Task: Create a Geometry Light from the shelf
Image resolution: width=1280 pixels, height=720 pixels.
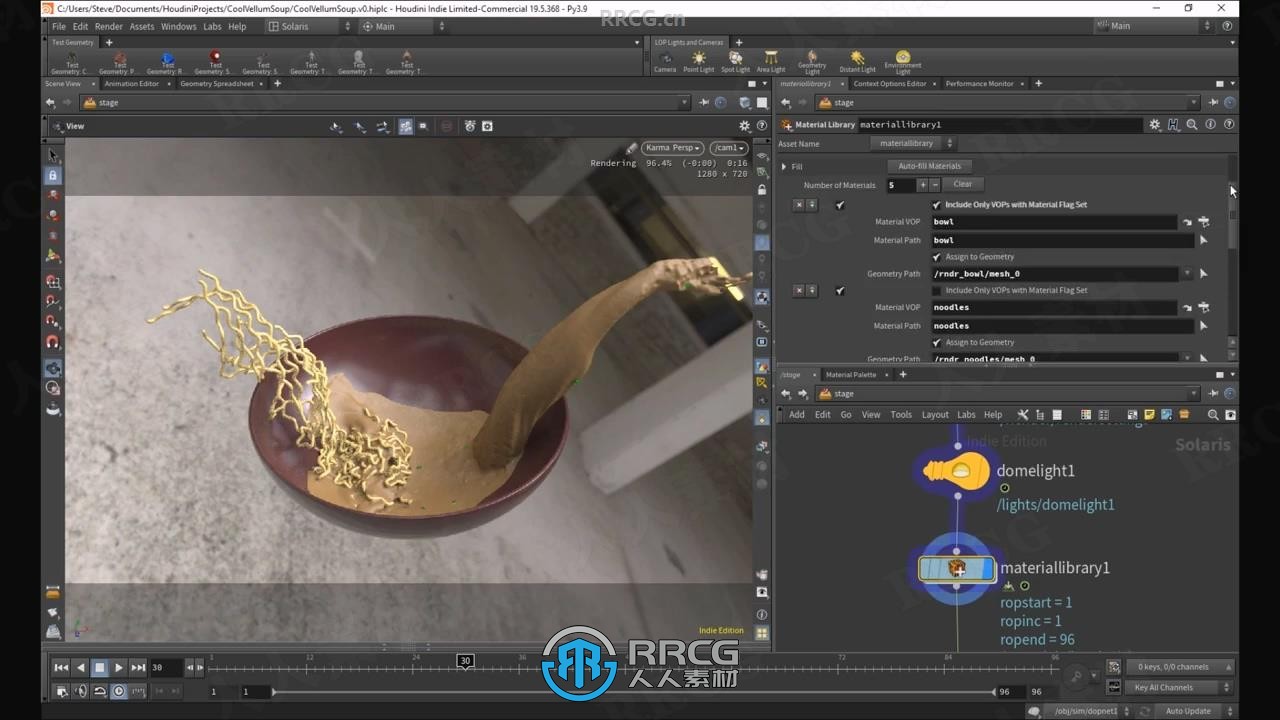Action: point(812,62)
